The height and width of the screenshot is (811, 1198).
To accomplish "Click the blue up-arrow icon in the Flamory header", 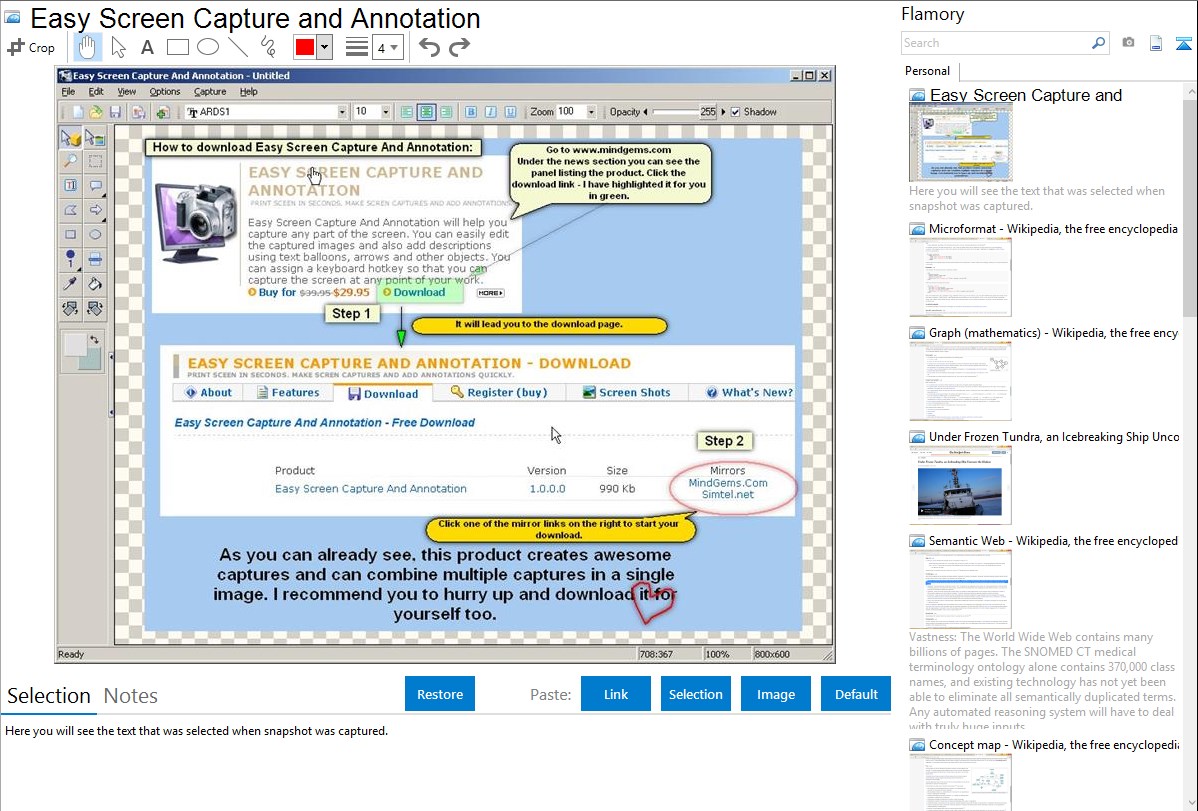I will point(1183,43).
